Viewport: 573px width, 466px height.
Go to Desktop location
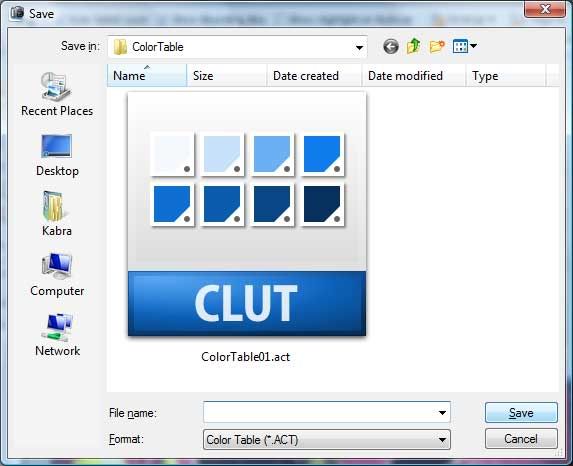pyautogui.click(x=57, y=155)
